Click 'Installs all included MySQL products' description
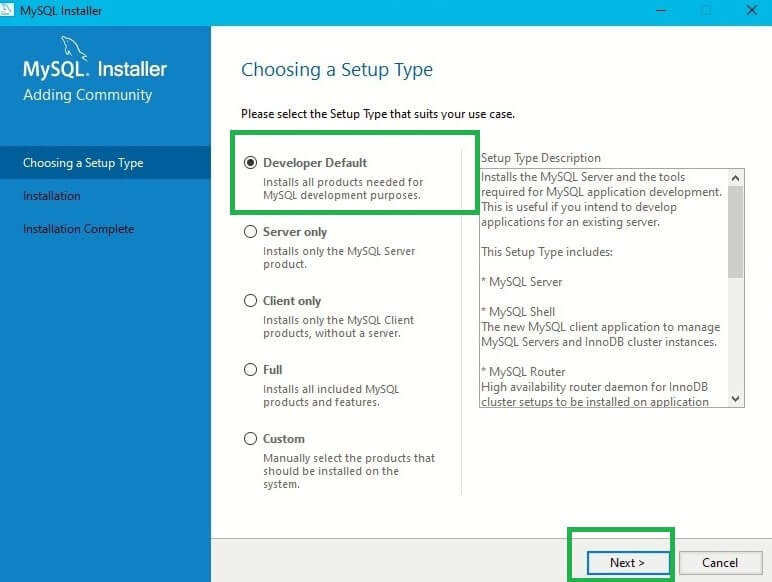This screenshot has height=582, width=772. [331, 395]
